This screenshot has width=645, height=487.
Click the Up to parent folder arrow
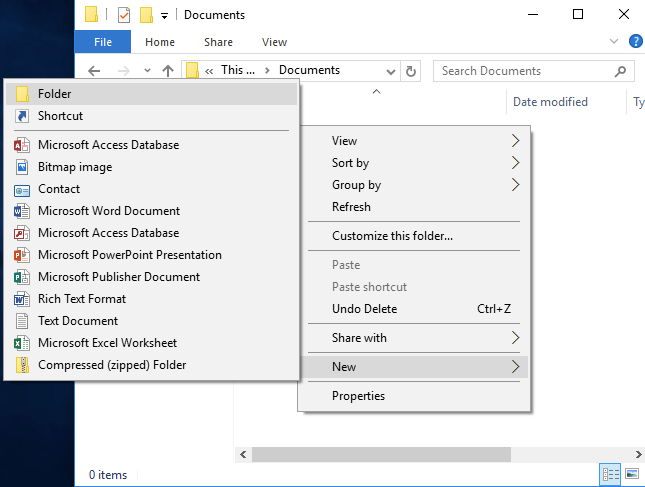168,71
